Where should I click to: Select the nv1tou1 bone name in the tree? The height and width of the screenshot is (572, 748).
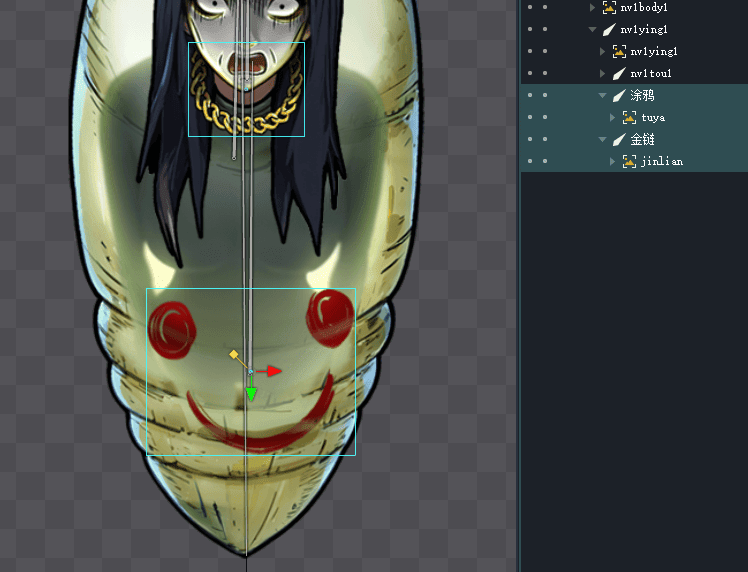click(650, 74)
